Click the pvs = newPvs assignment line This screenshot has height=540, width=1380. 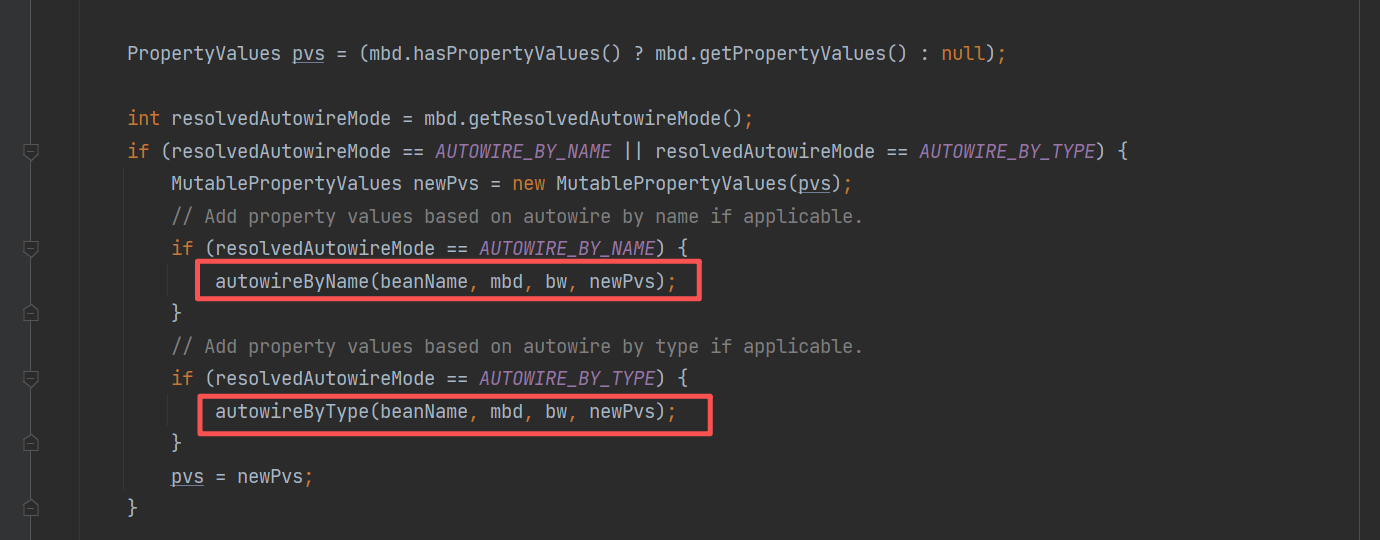[x=242, y=476]
